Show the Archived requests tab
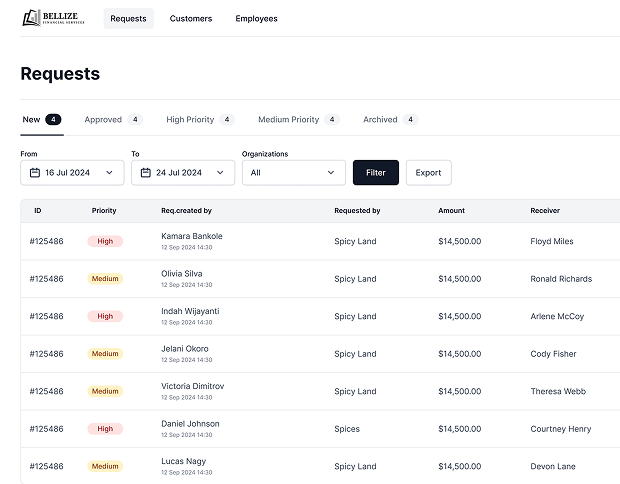 [380, 120]
